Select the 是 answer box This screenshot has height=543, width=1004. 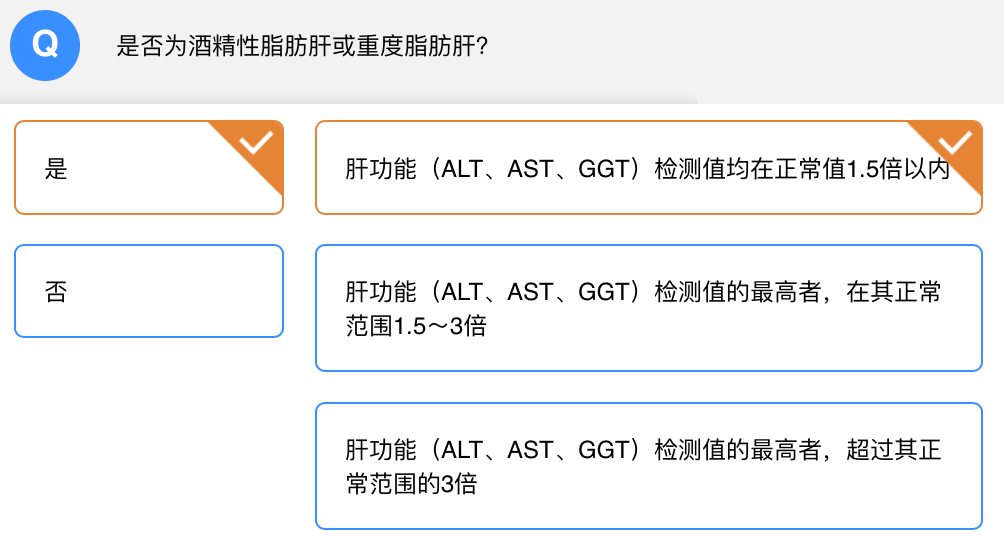(149, 168)
